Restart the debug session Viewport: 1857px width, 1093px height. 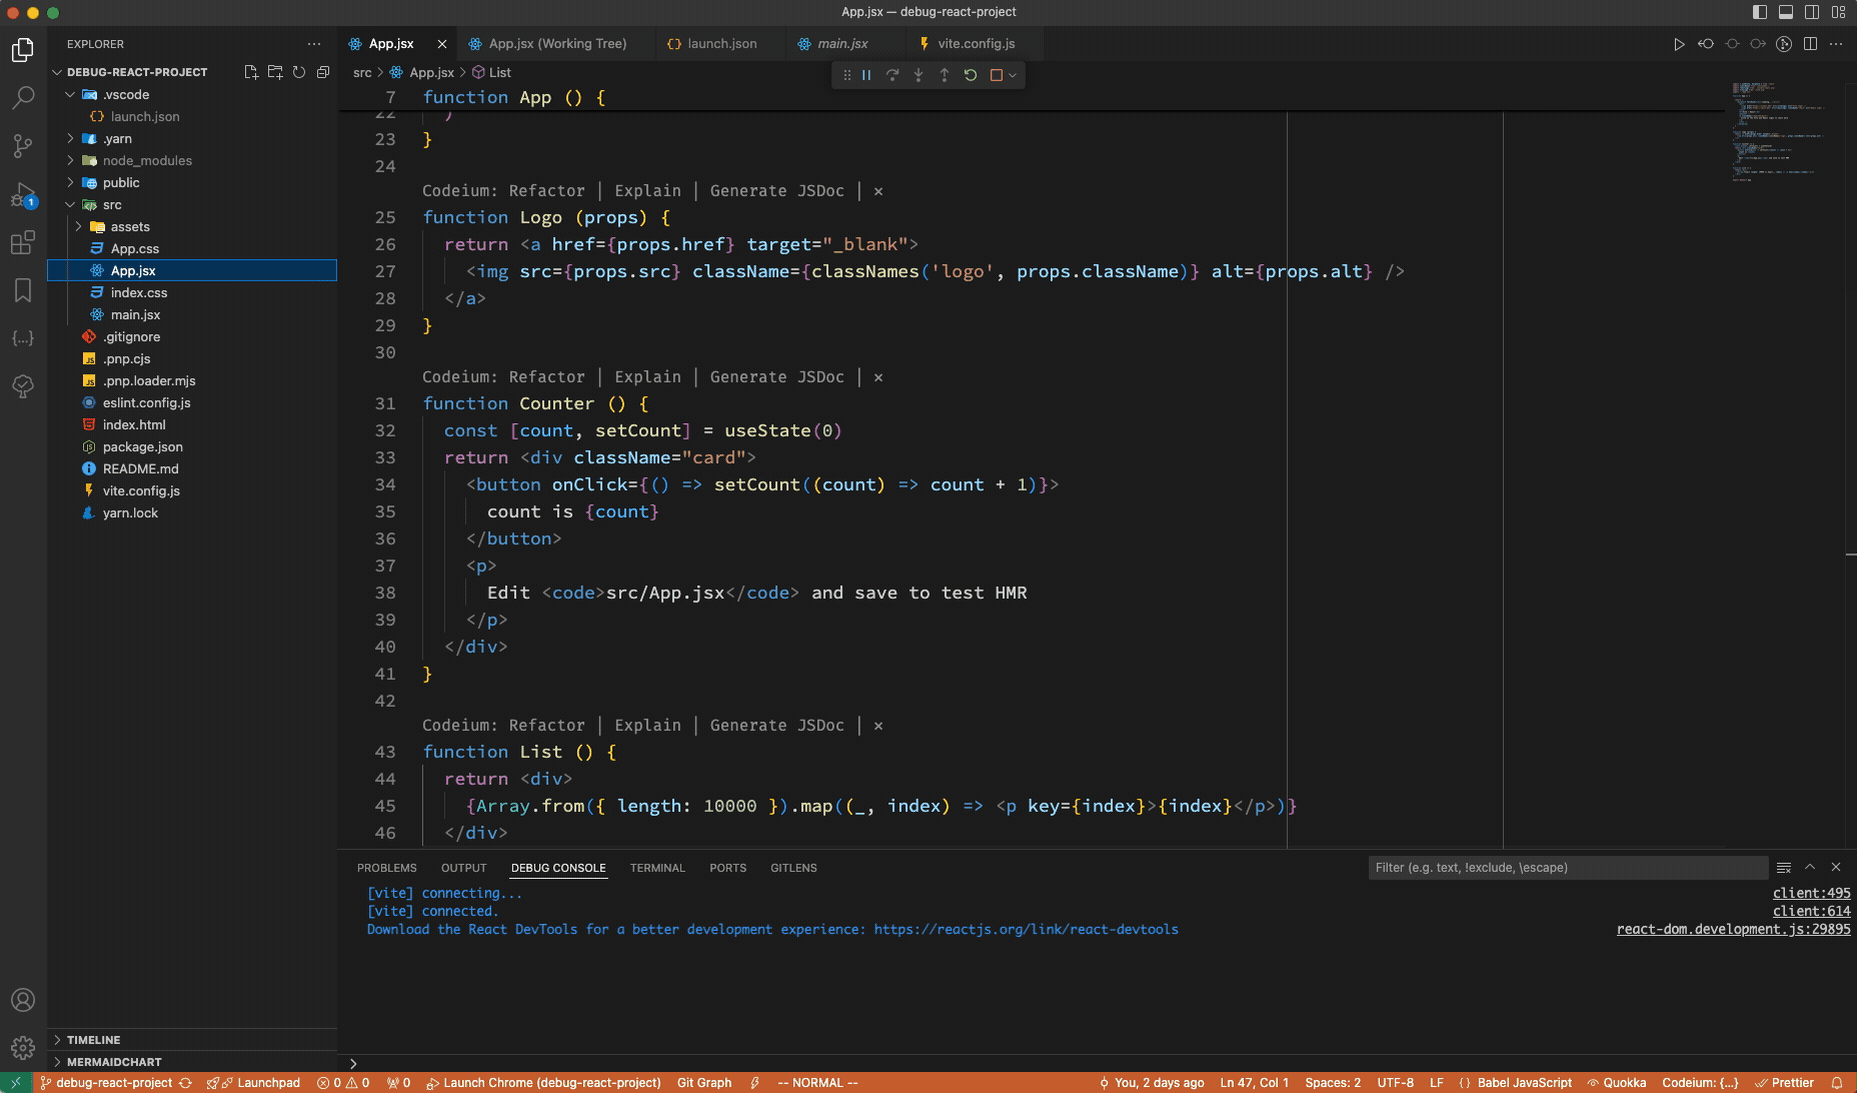[x=970, y=75]
